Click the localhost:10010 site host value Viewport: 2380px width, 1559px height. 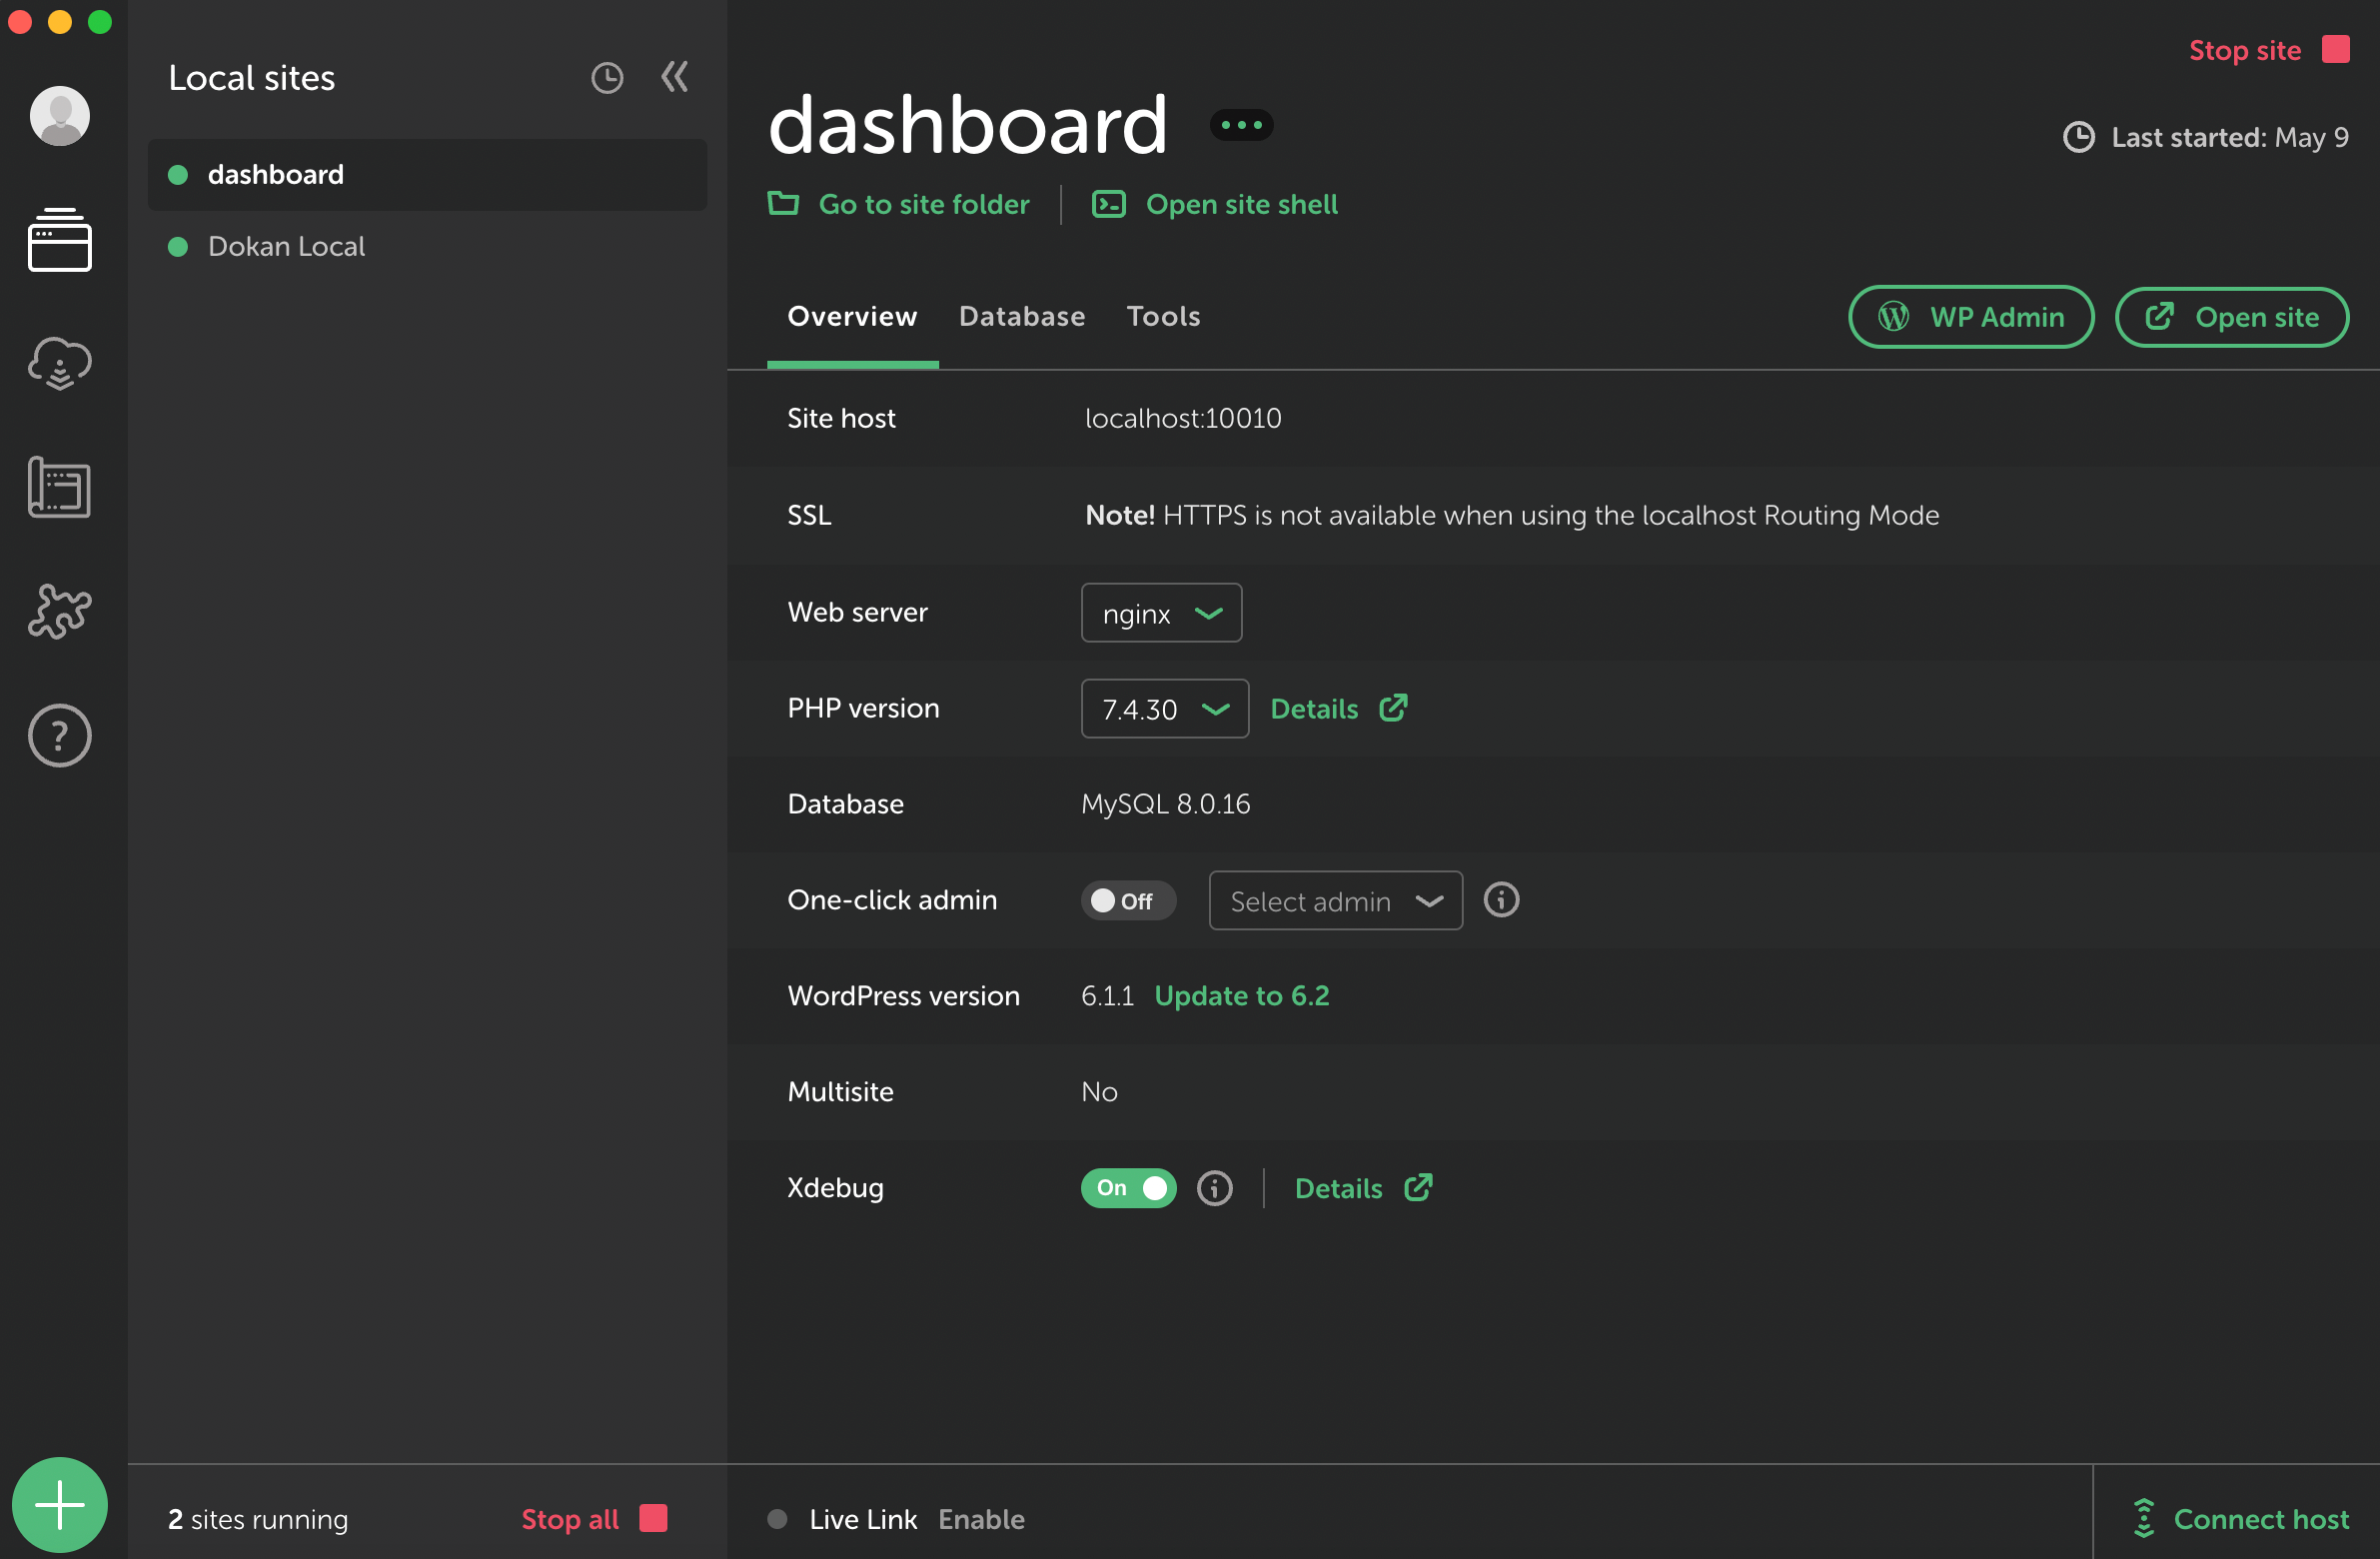coord(1183,418)
